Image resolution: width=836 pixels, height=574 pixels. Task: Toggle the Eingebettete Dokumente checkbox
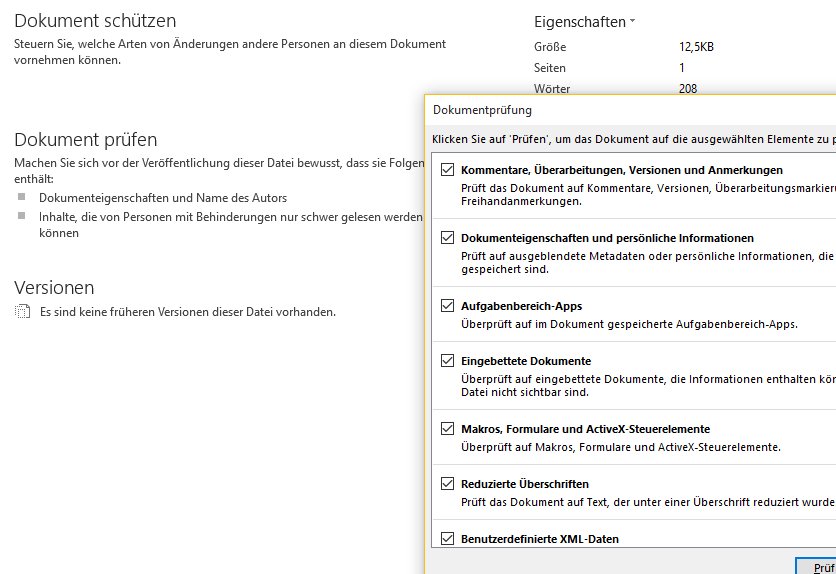coord(447,361)
